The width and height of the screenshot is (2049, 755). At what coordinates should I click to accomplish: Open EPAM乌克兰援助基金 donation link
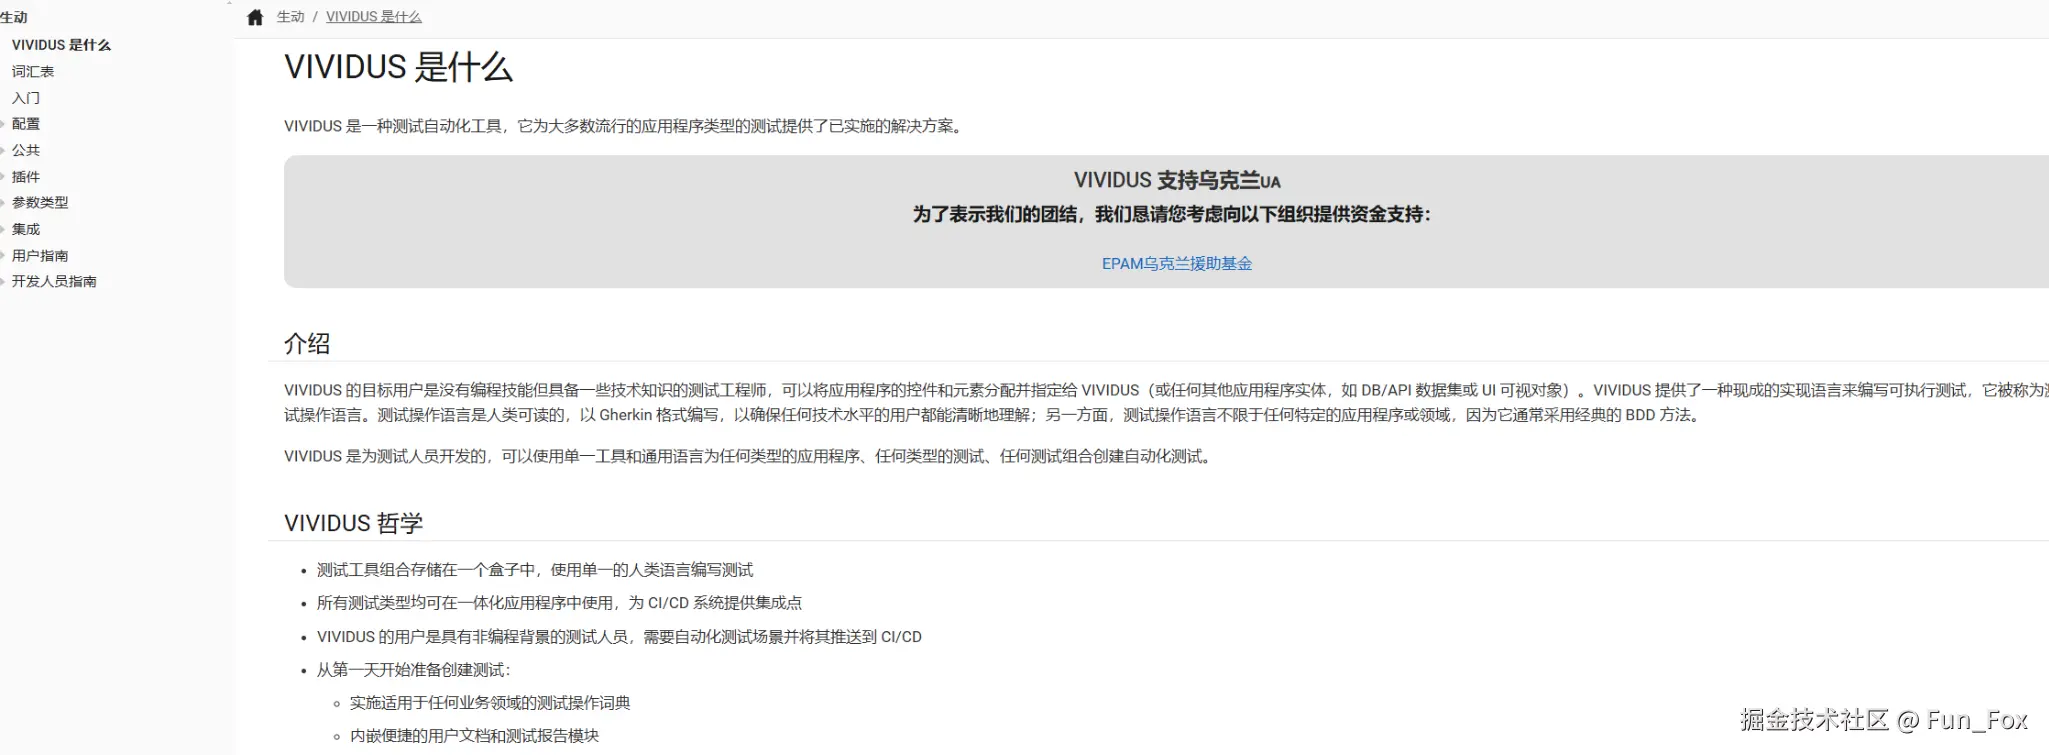point(1177,264)
